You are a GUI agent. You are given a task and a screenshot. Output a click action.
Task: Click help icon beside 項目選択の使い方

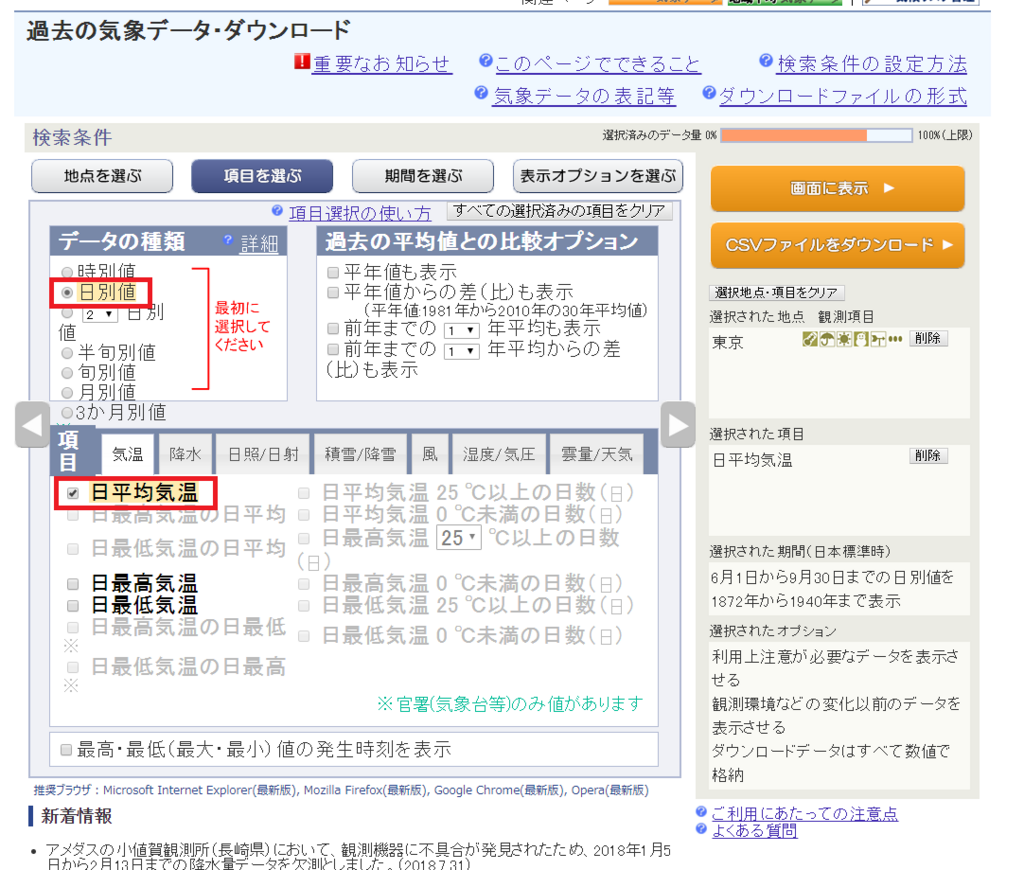(278, 210)
